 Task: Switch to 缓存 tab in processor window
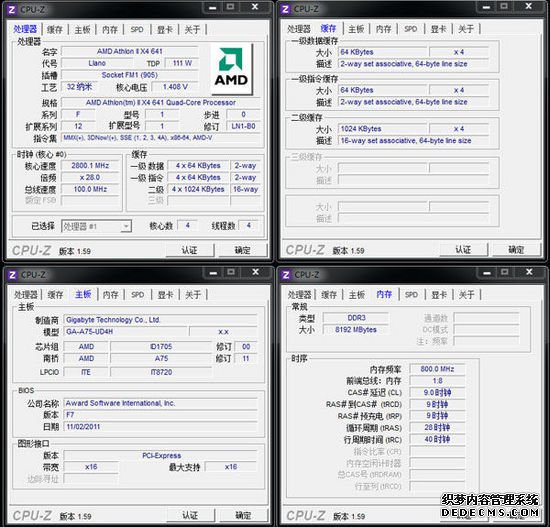[x=55, y=29]
